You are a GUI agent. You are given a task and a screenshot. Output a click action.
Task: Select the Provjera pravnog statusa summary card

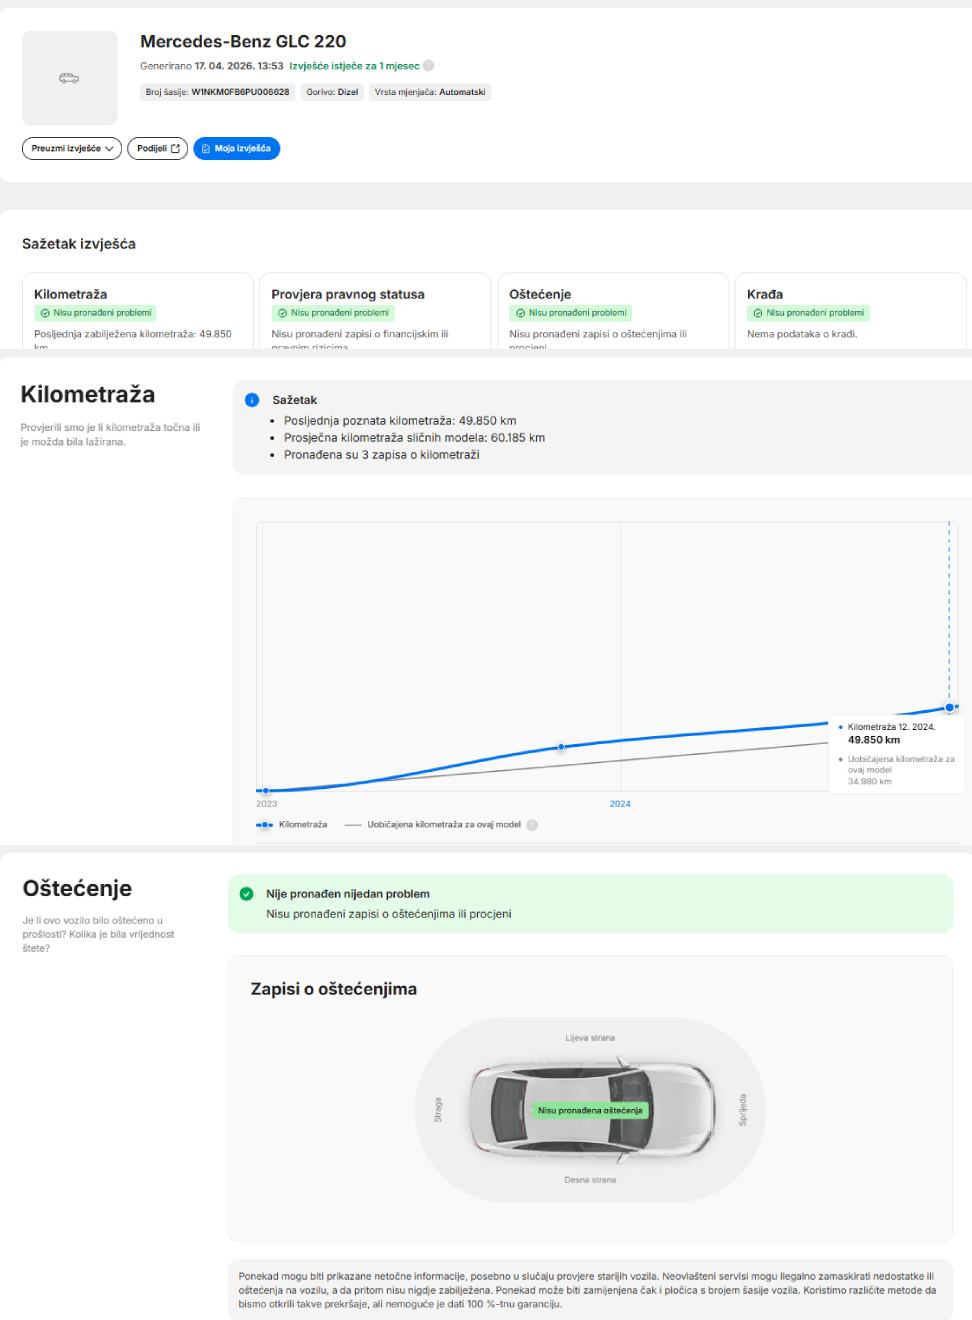tap(374, 310)
